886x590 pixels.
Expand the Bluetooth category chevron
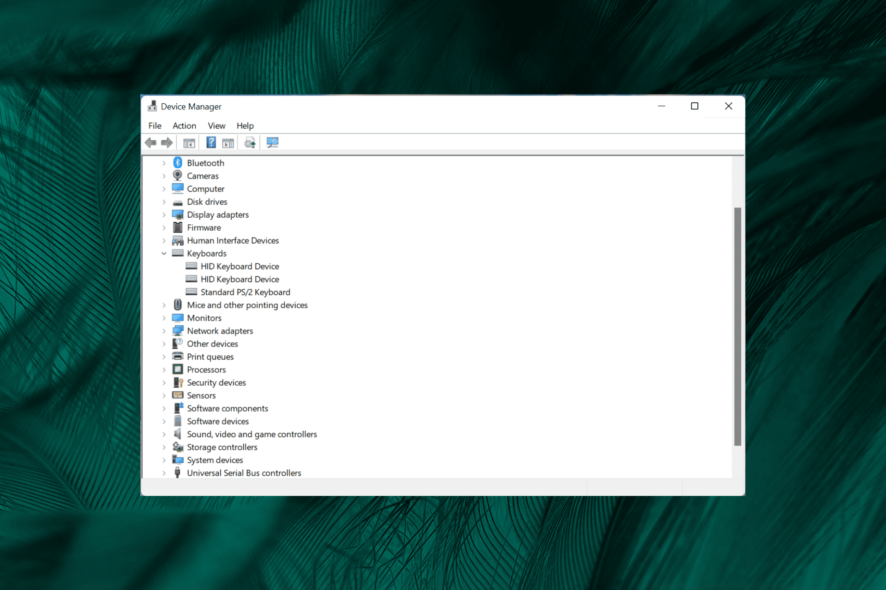(164, 163)
